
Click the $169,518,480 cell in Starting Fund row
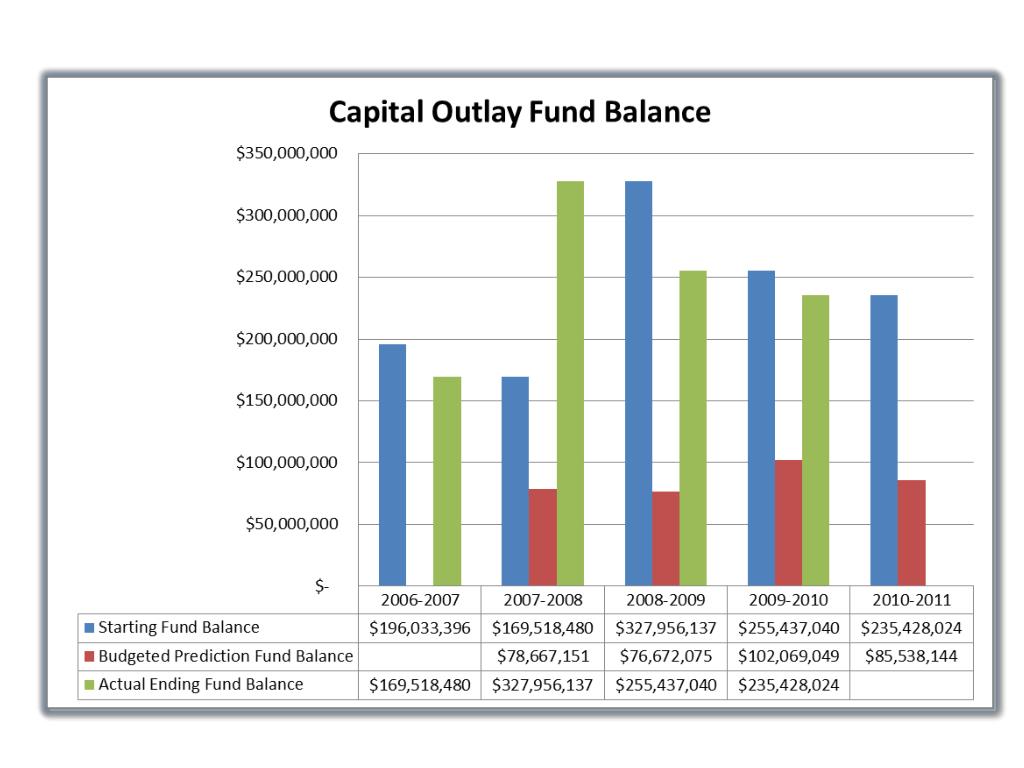coord(543,628)
